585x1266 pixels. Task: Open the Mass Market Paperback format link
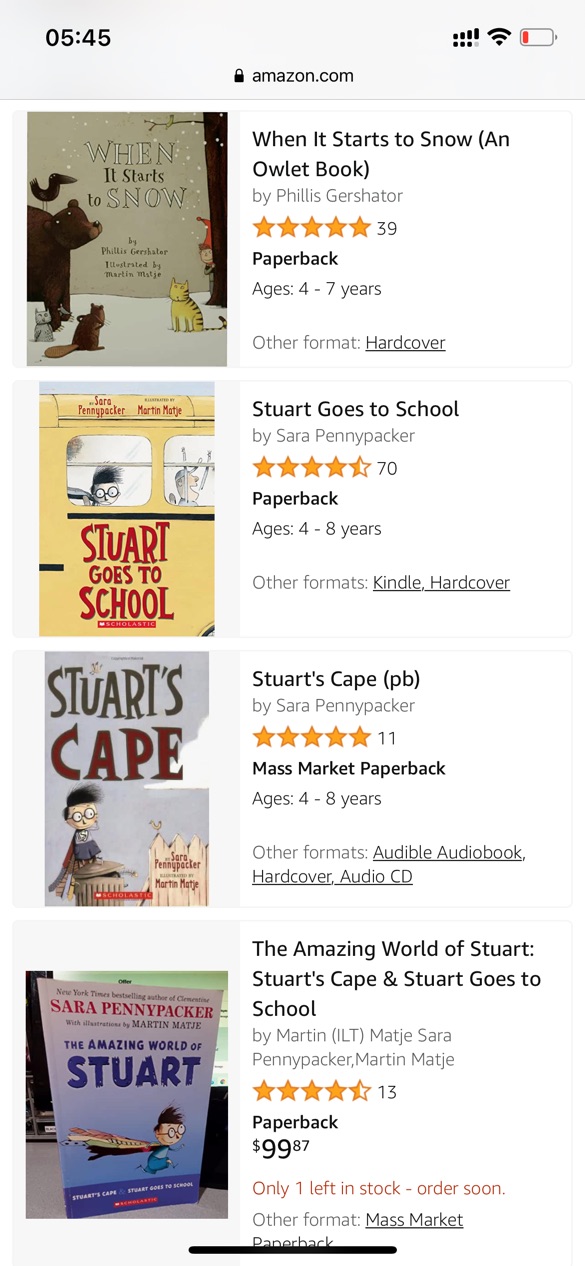click(358, 1232)
